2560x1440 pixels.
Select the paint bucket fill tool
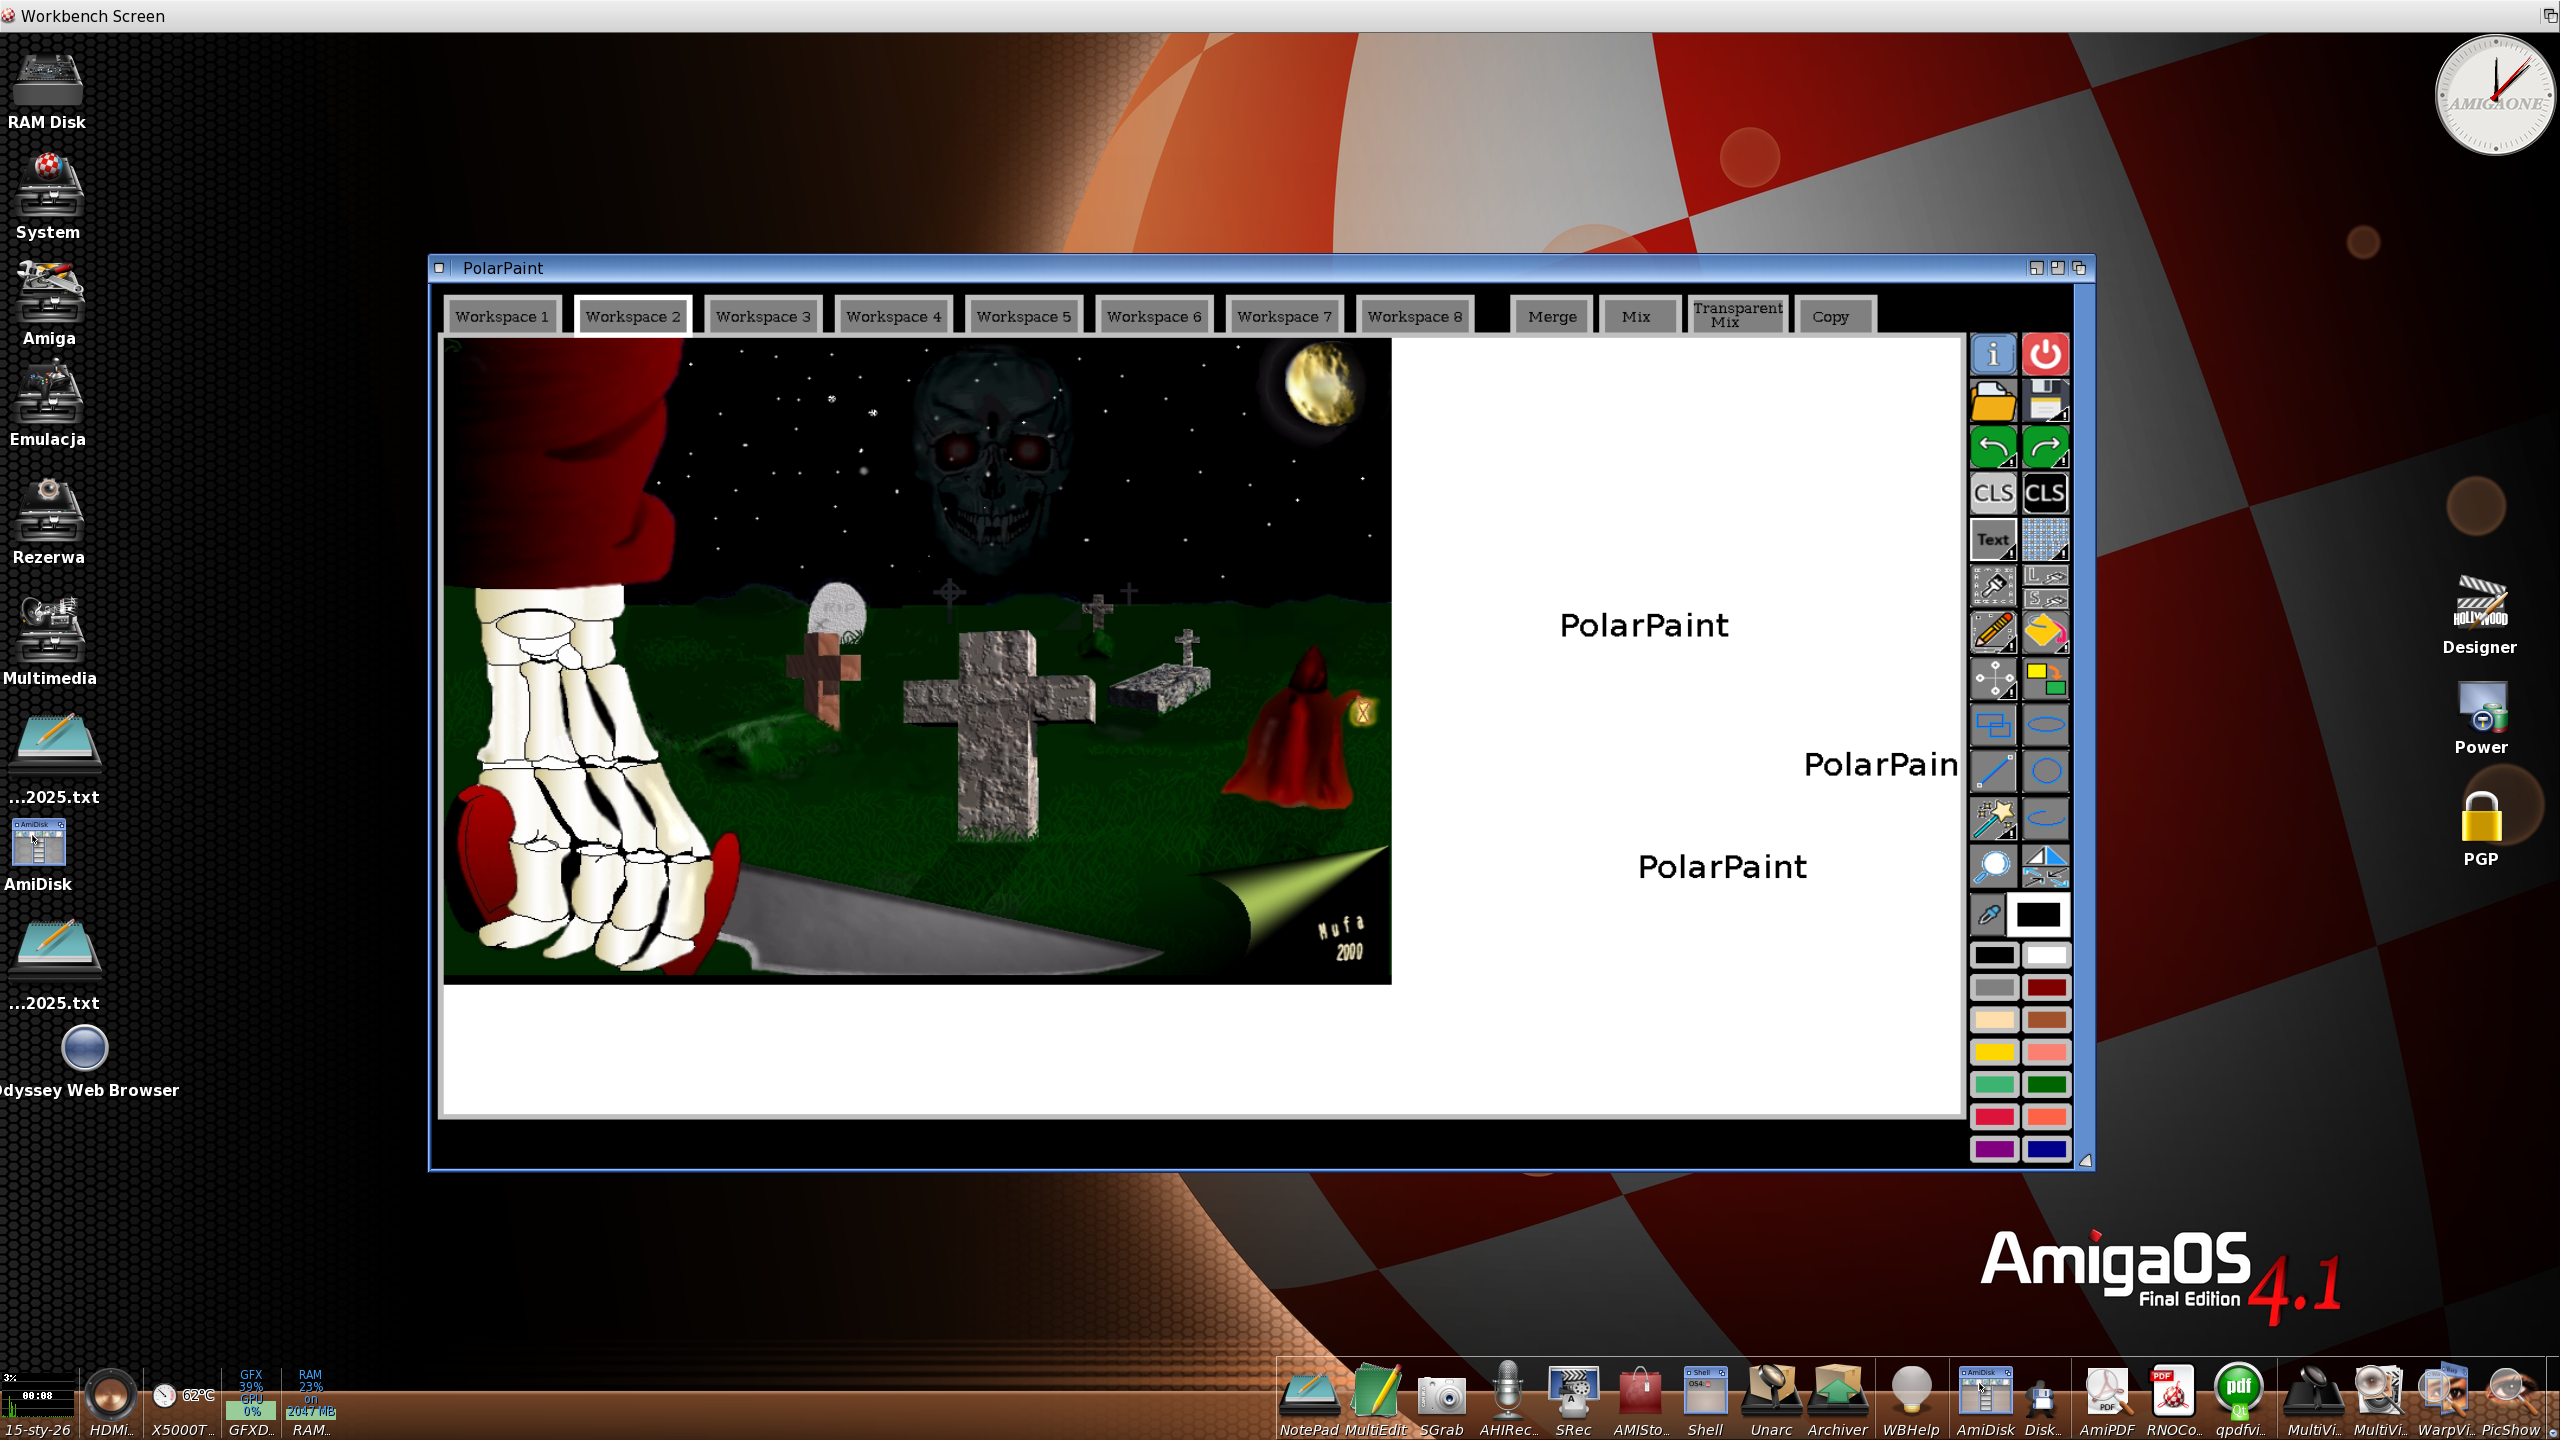(2045, 632)
